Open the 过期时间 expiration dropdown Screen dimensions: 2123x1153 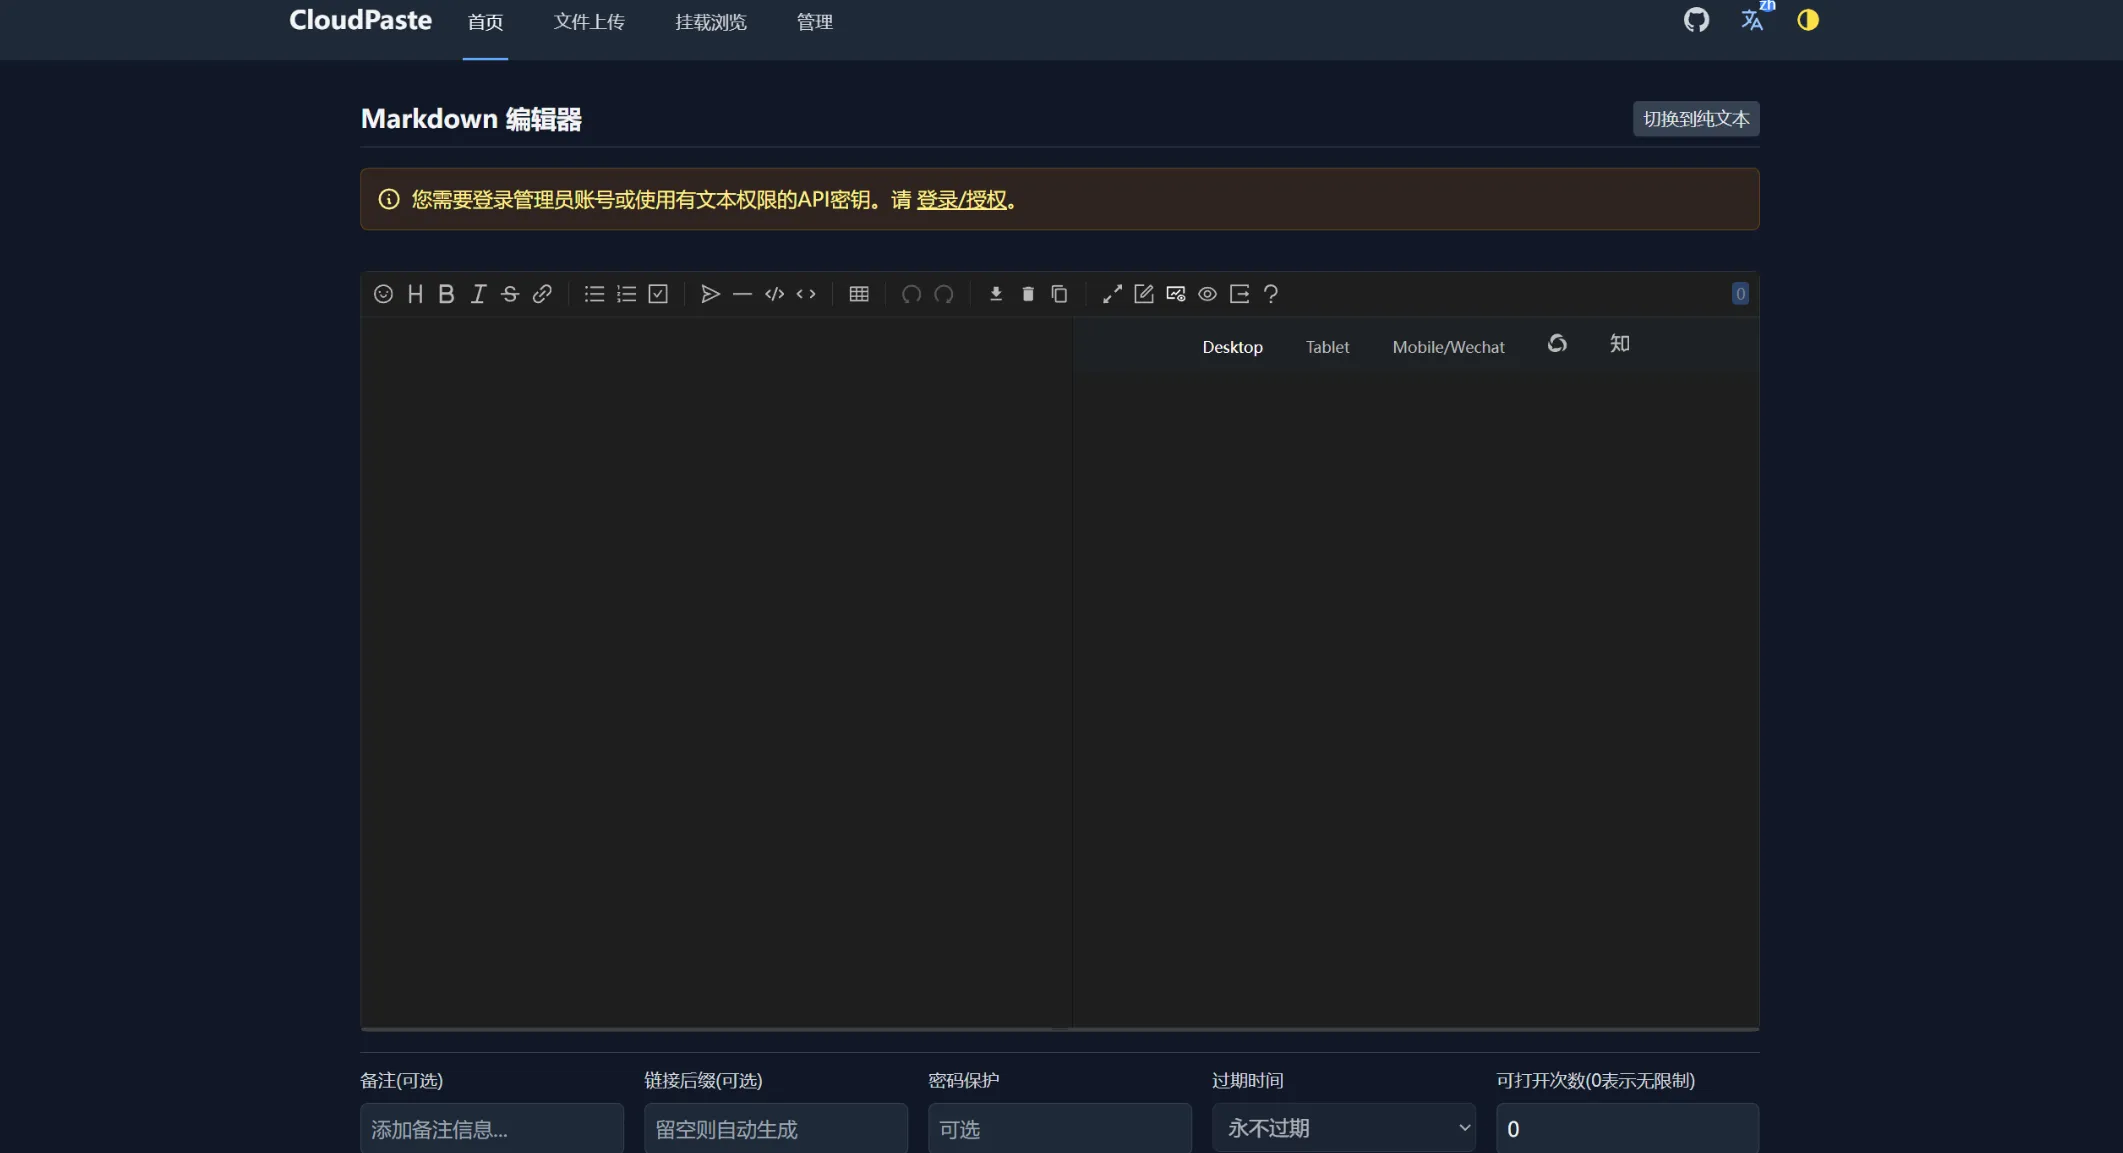click(x=1343, y=1128)
